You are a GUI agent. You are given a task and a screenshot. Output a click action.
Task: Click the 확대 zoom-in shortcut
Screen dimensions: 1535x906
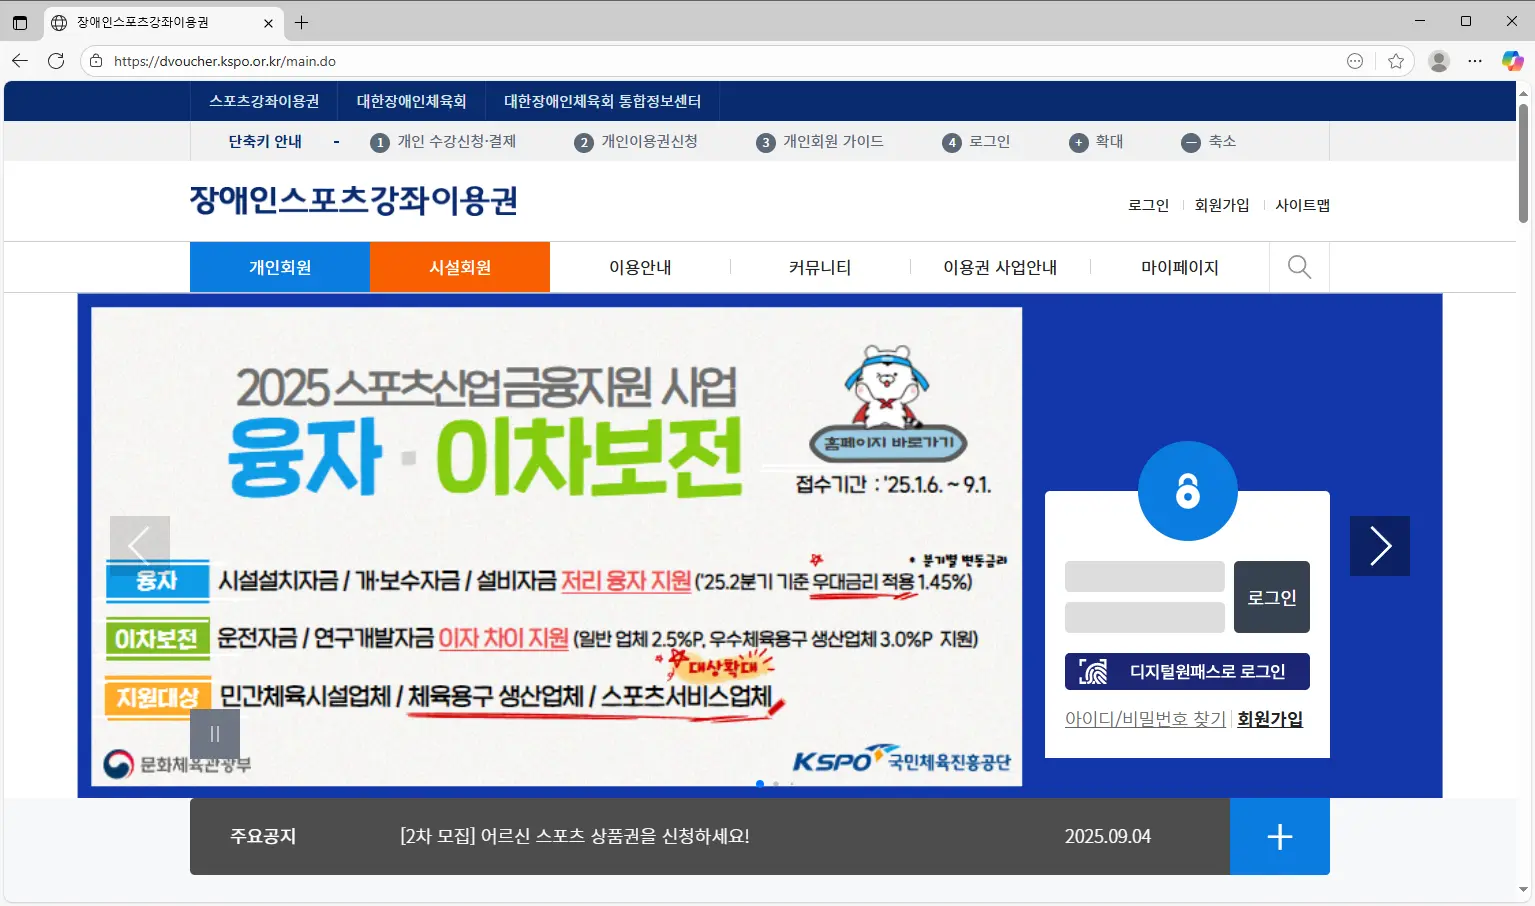1097,142
